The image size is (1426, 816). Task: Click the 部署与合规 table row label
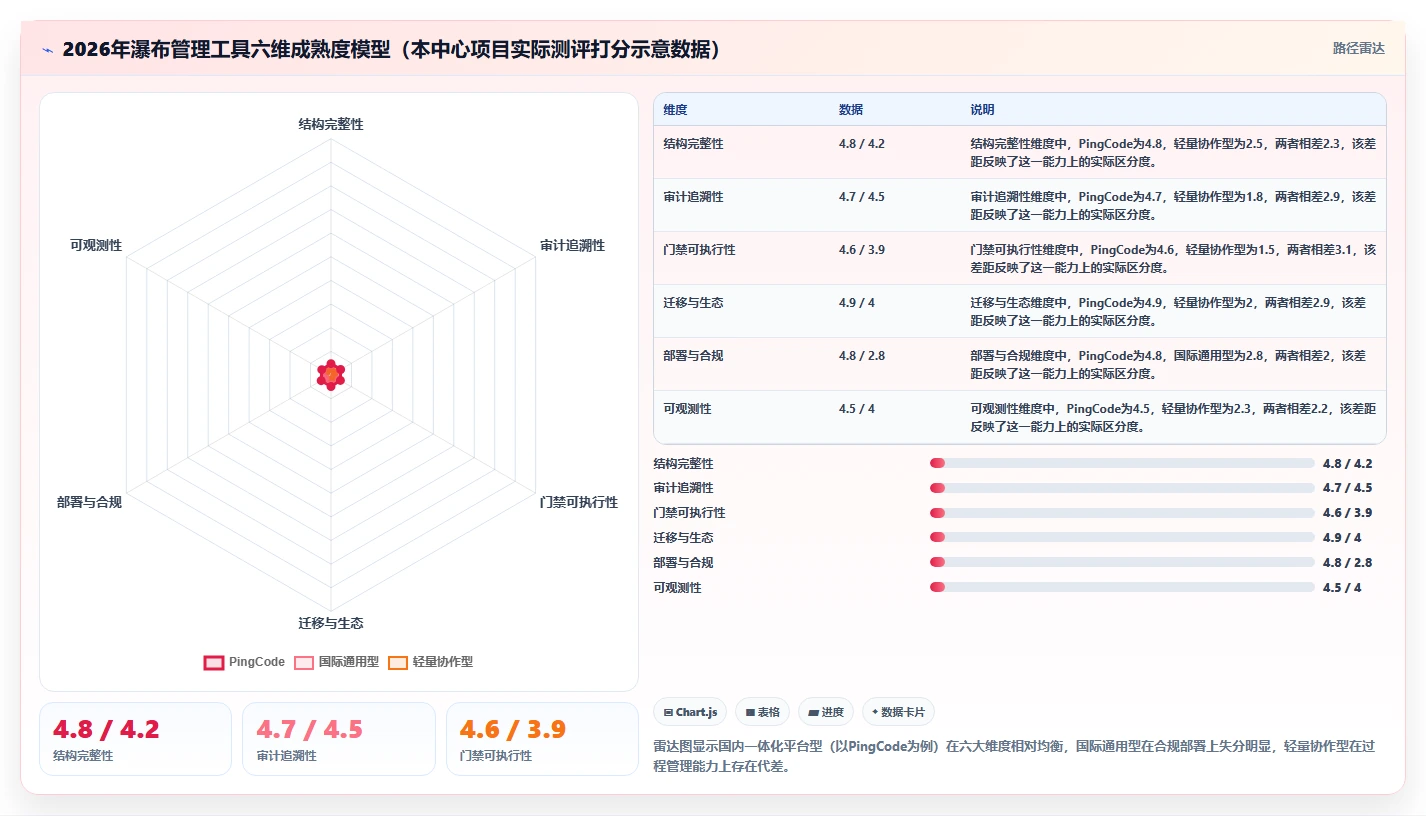[693, 356]
